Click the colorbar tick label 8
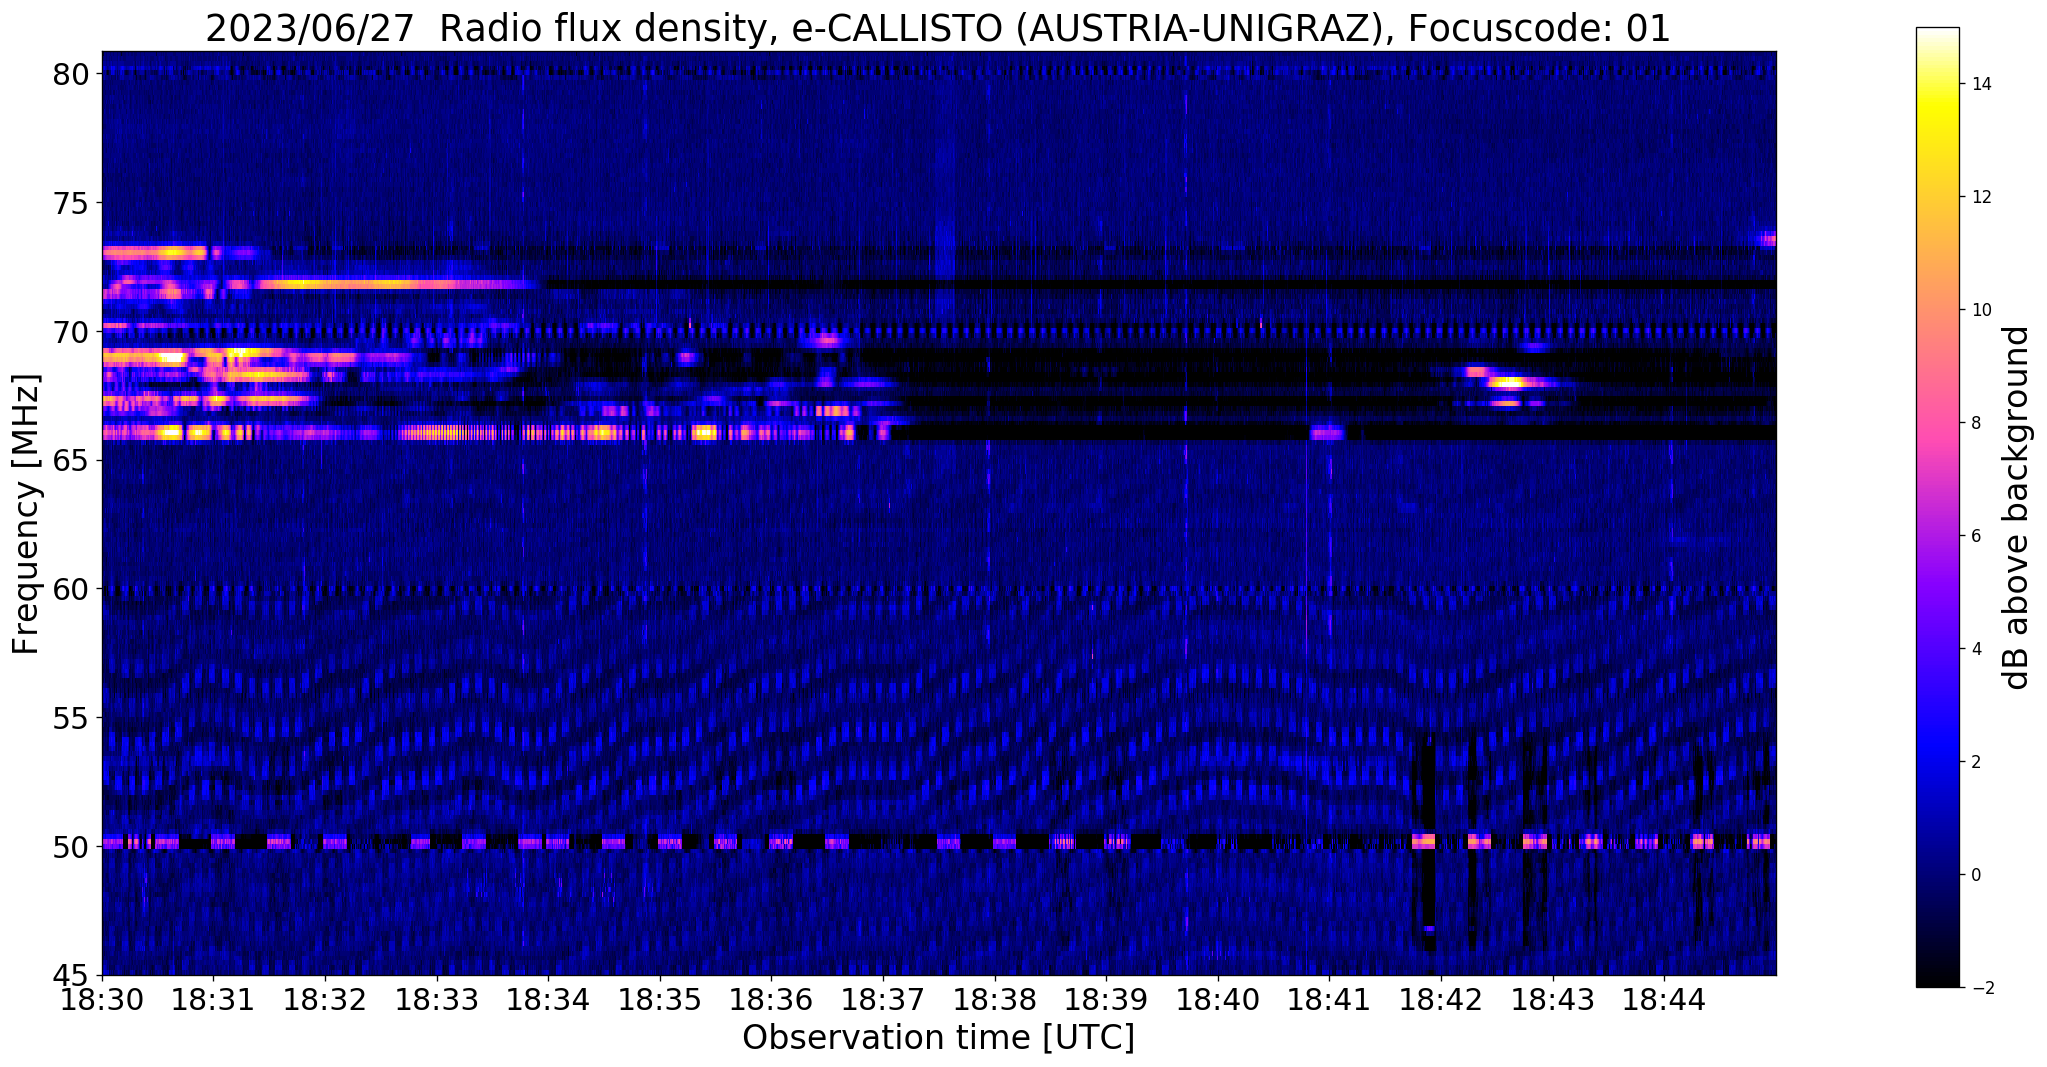Screen dimensions: 2047x1067 pyautogui.click(x=1975, y=423)
